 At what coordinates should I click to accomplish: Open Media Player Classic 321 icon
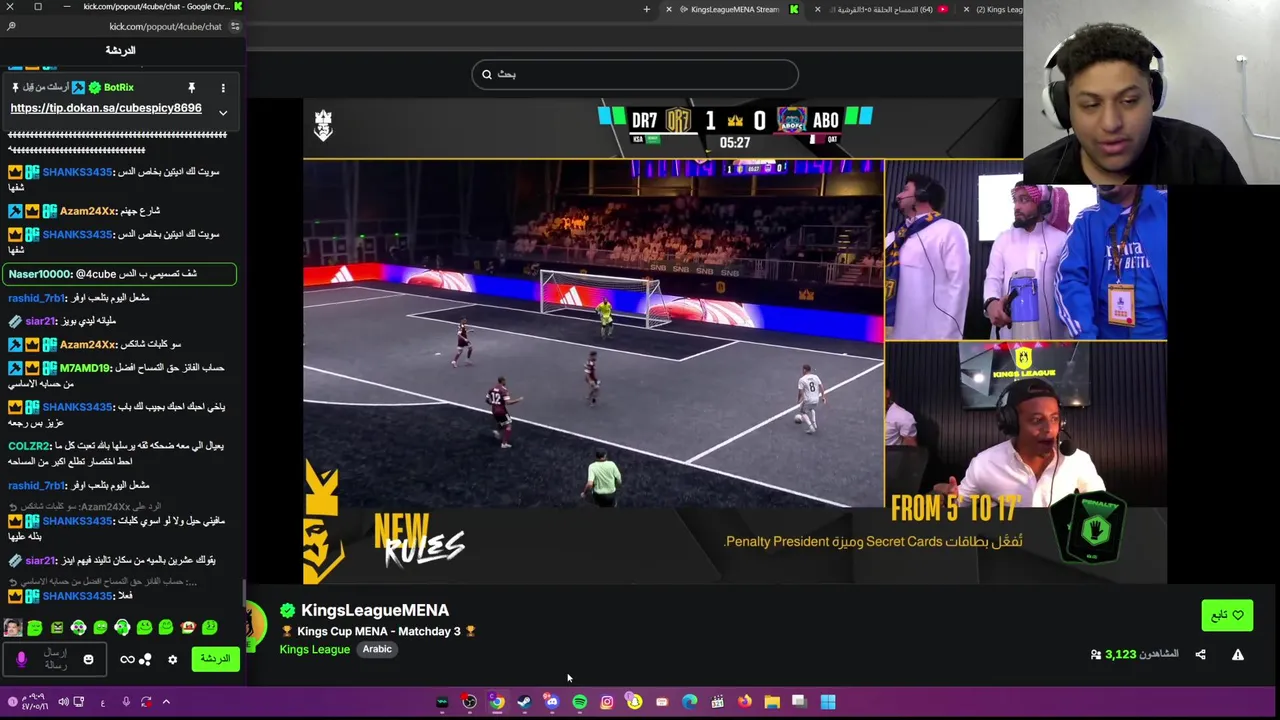pyautogui.click(x=717, y=702)
